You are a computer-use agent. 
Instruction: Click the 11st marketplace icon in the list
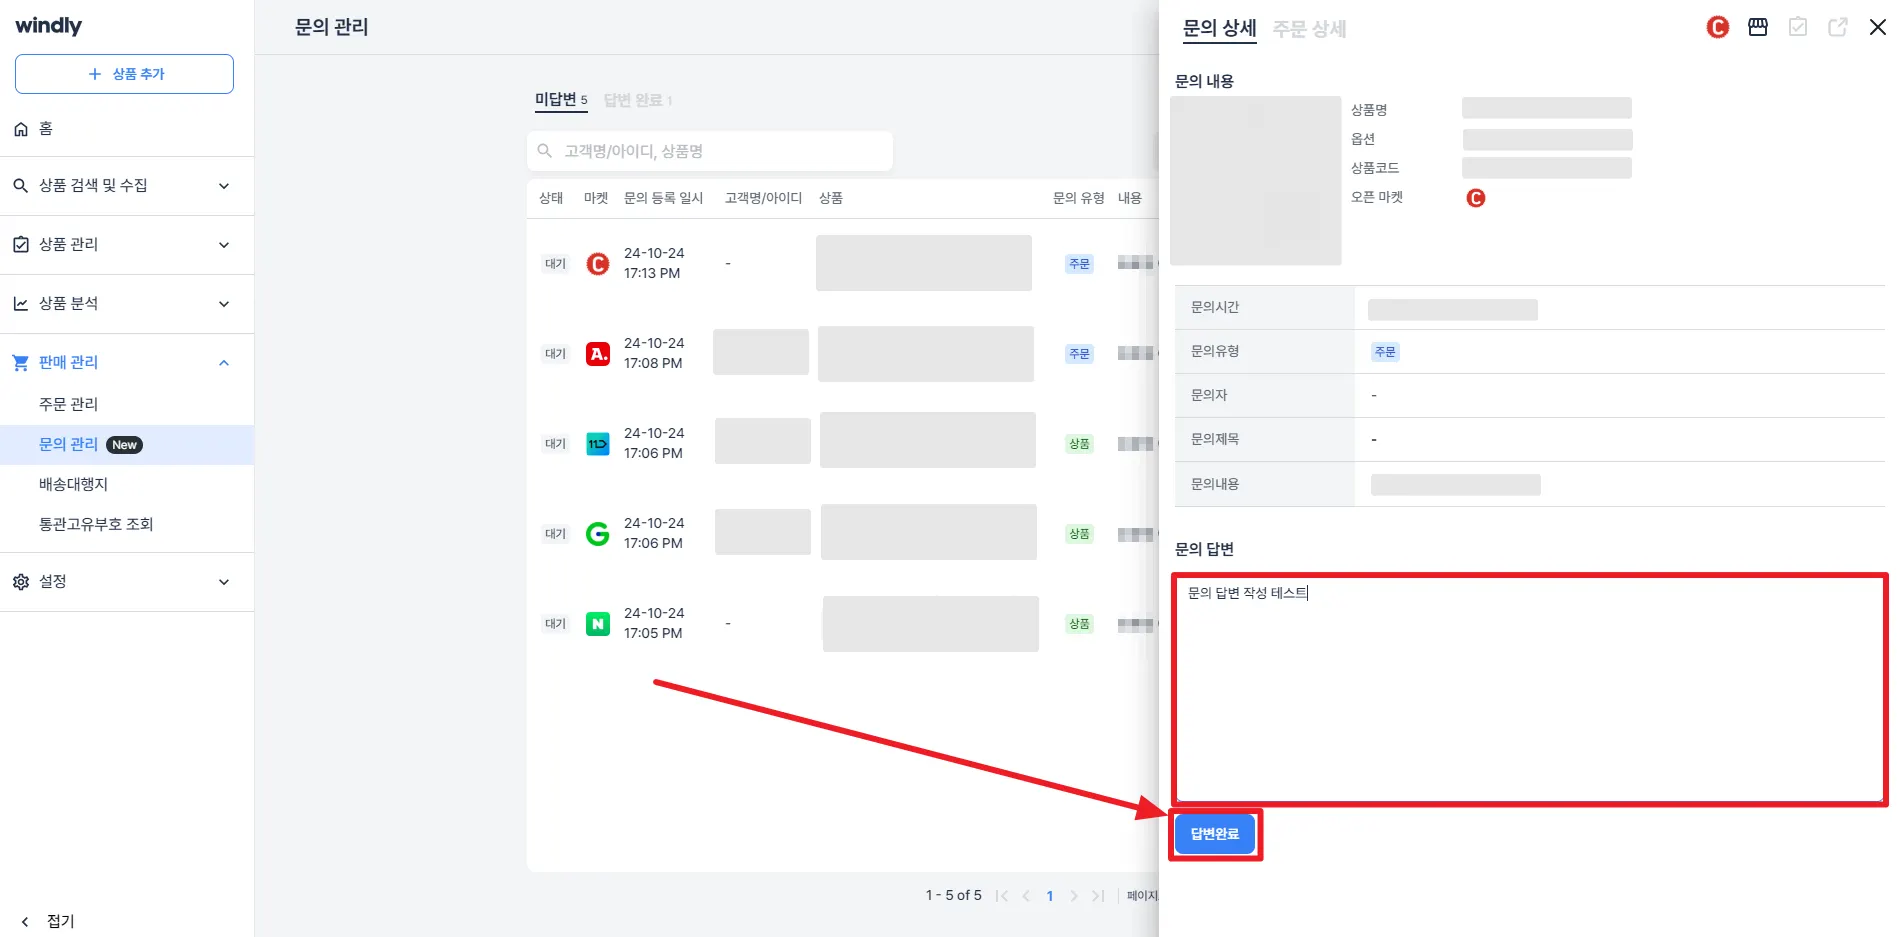pos(597,443)
